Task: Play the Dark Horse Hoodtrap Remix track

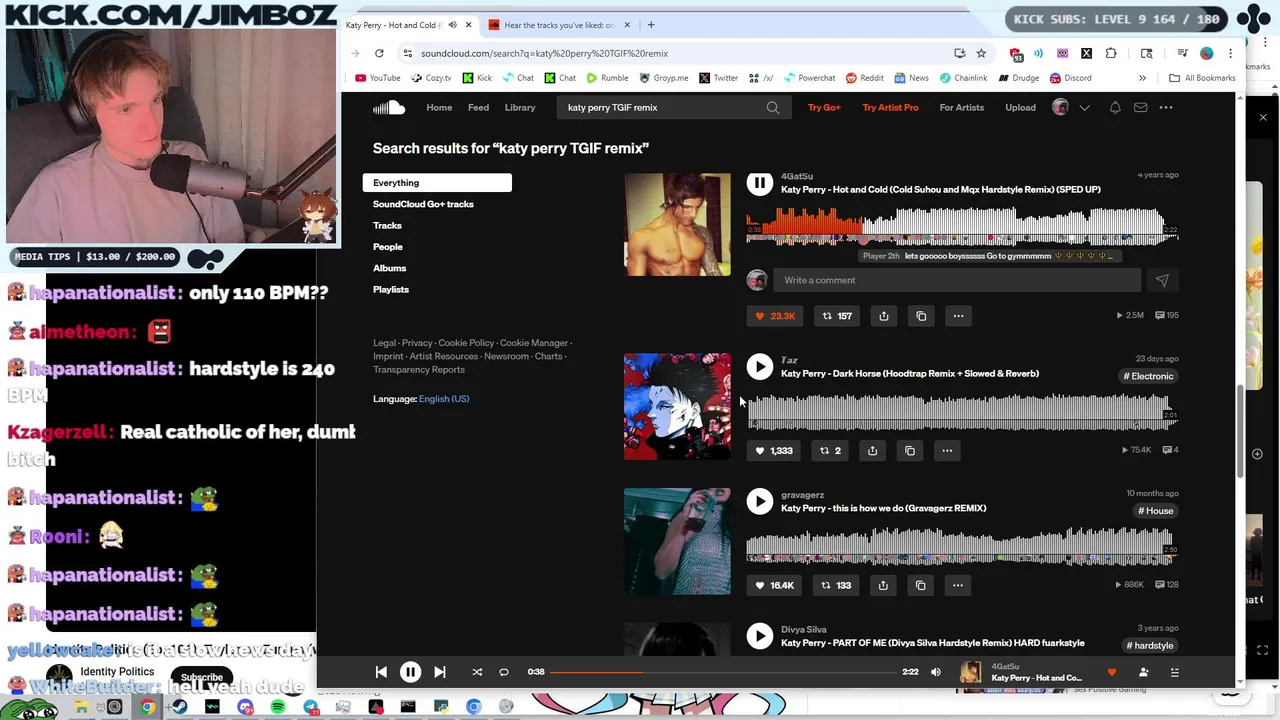Action: [x=760, y=367]
